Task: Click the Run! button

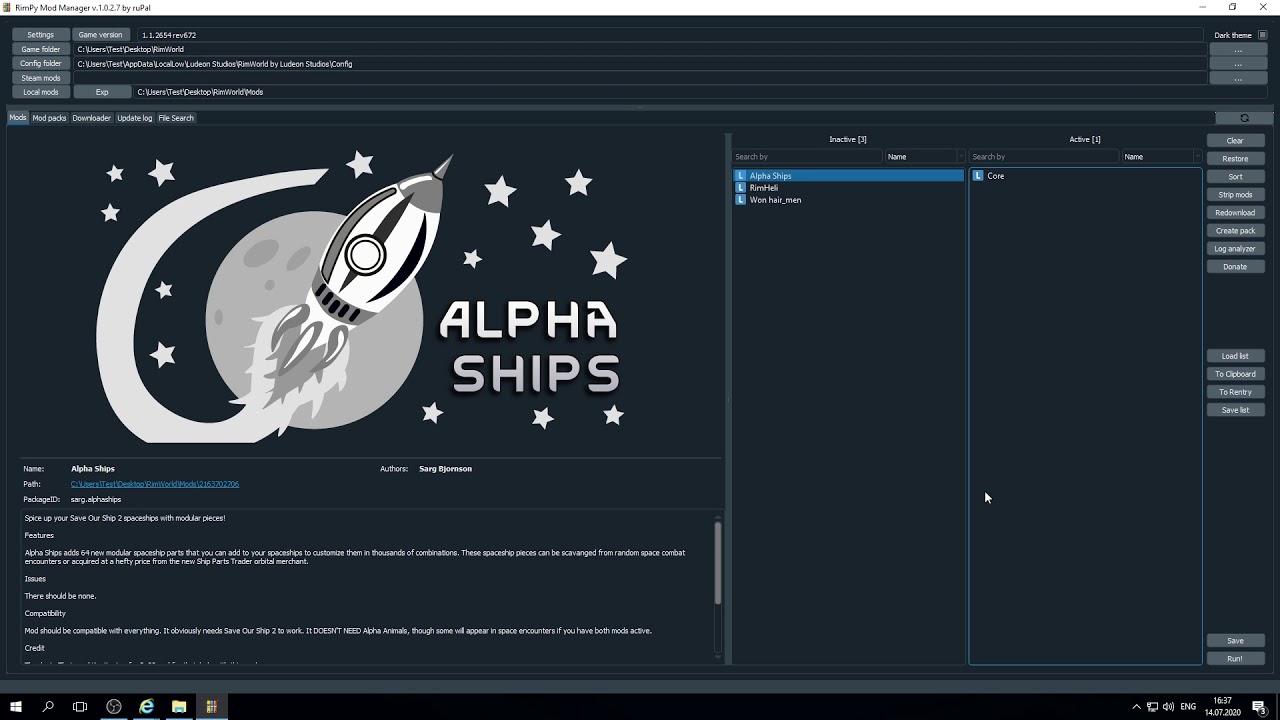Action: click(x=1235, y=659)
